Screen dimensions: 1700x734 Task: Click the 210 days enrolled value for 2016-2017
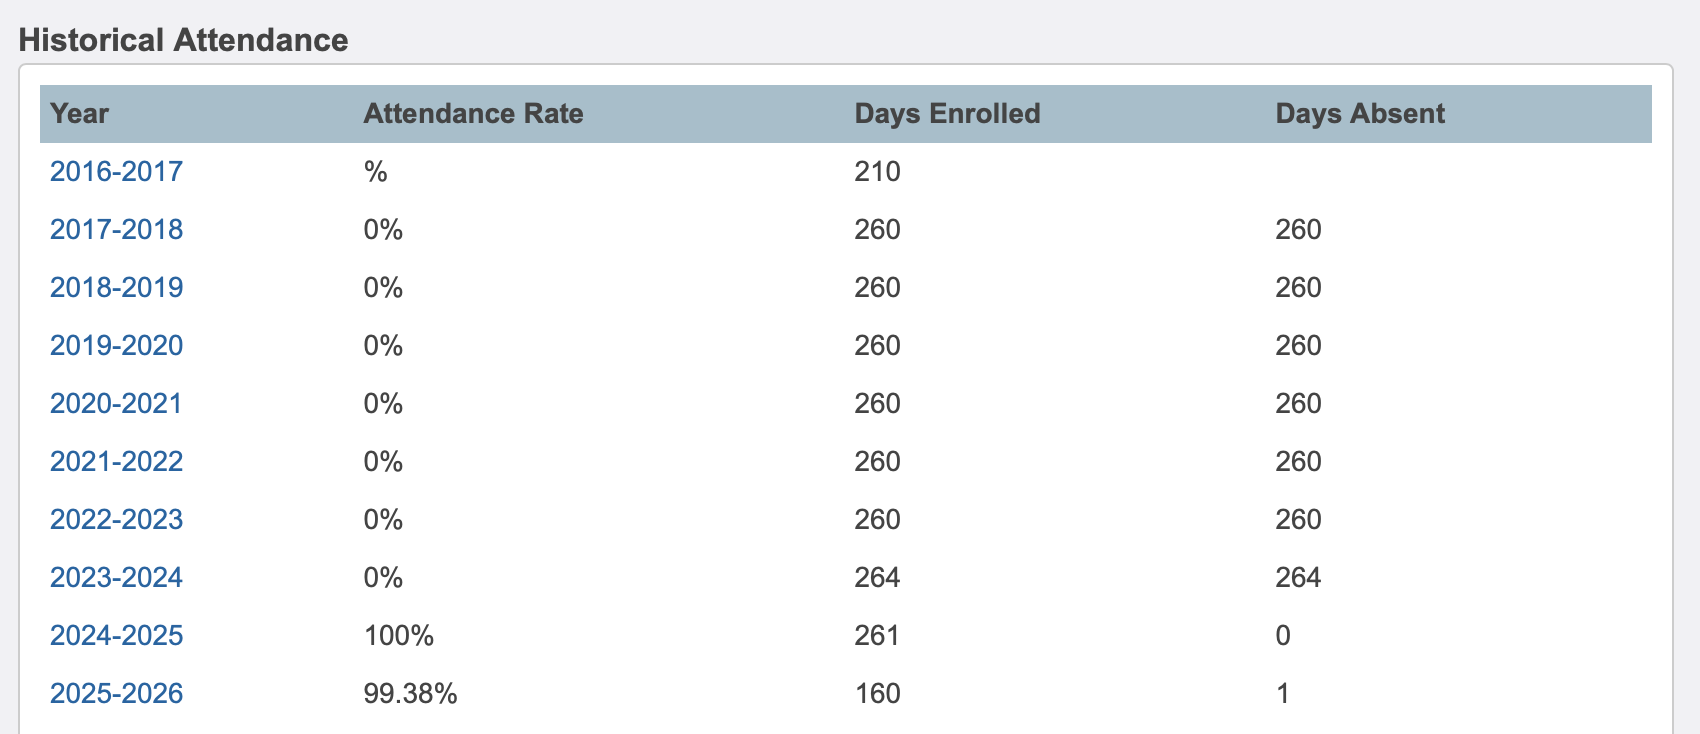coord(877,171)
